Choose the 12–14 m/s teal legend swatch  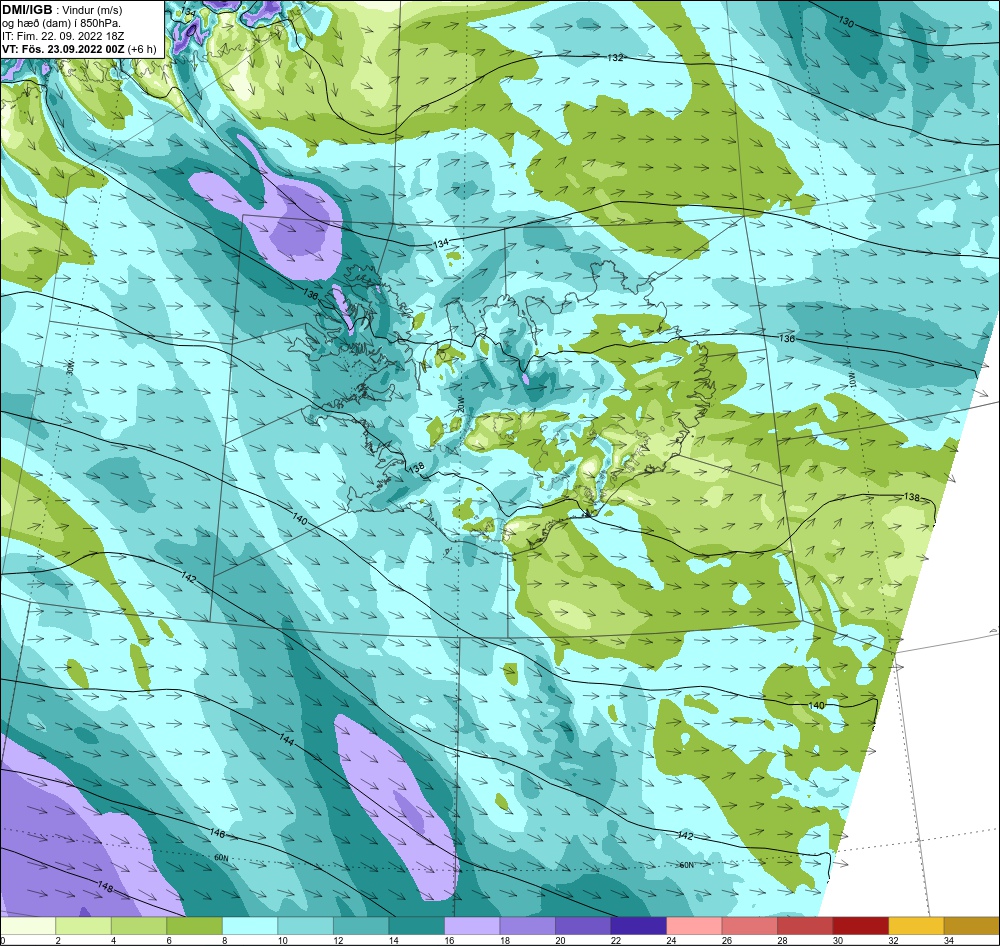click(x=361, y=926)
